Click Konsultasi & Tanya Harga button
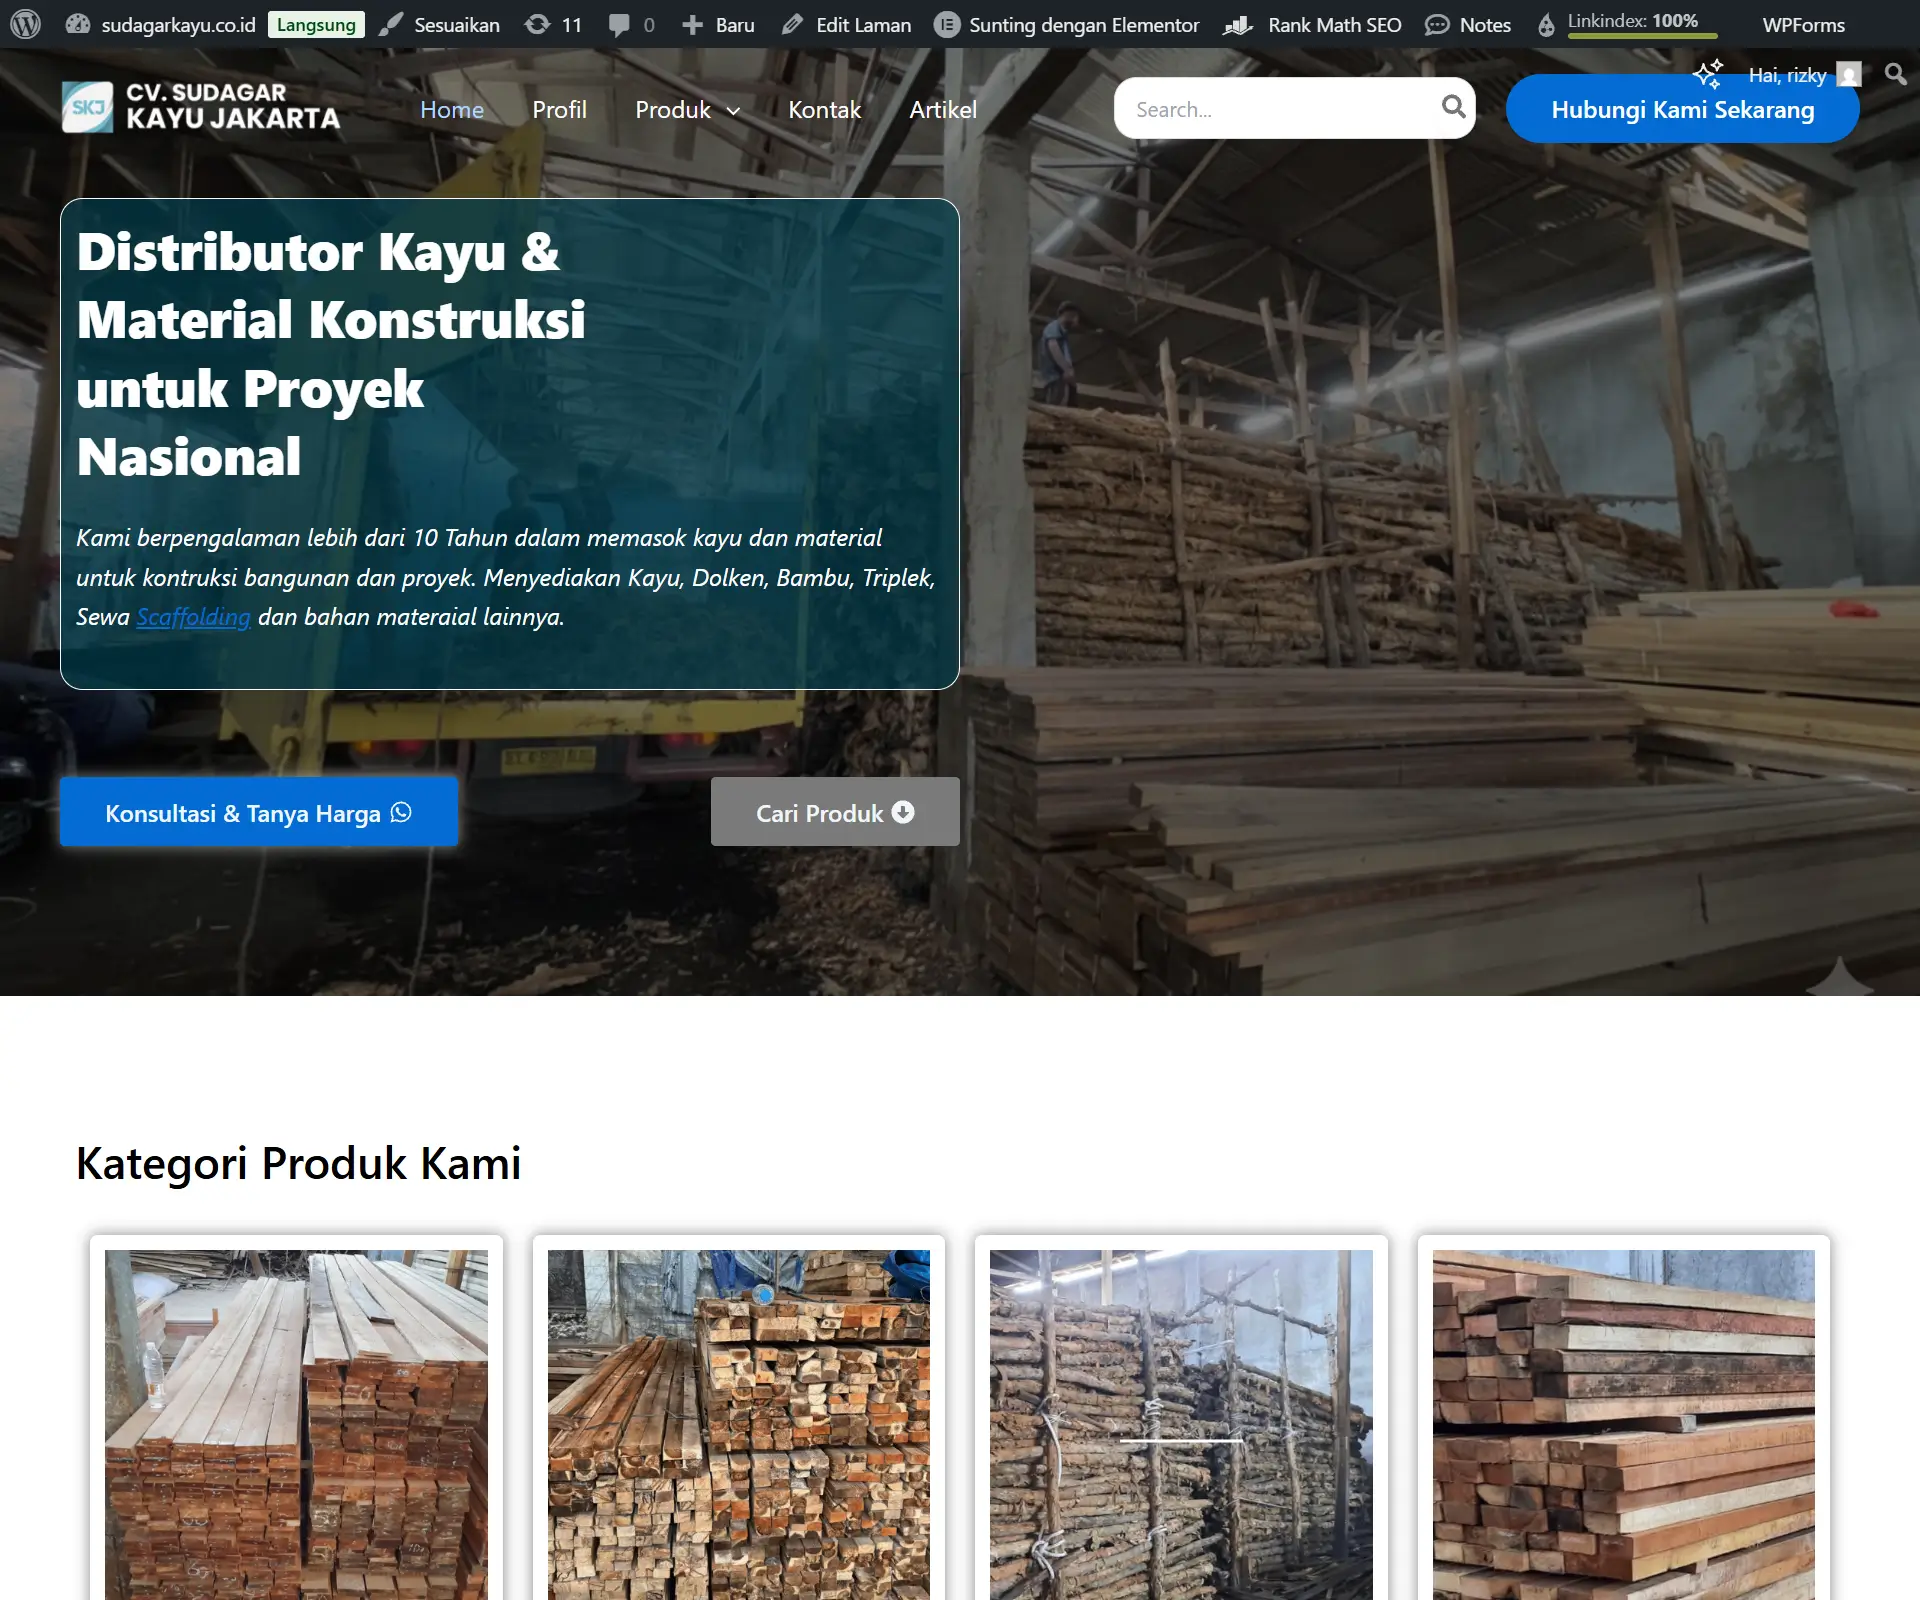The width and height of the screenshot is (1920, 1600). (258, 812)
